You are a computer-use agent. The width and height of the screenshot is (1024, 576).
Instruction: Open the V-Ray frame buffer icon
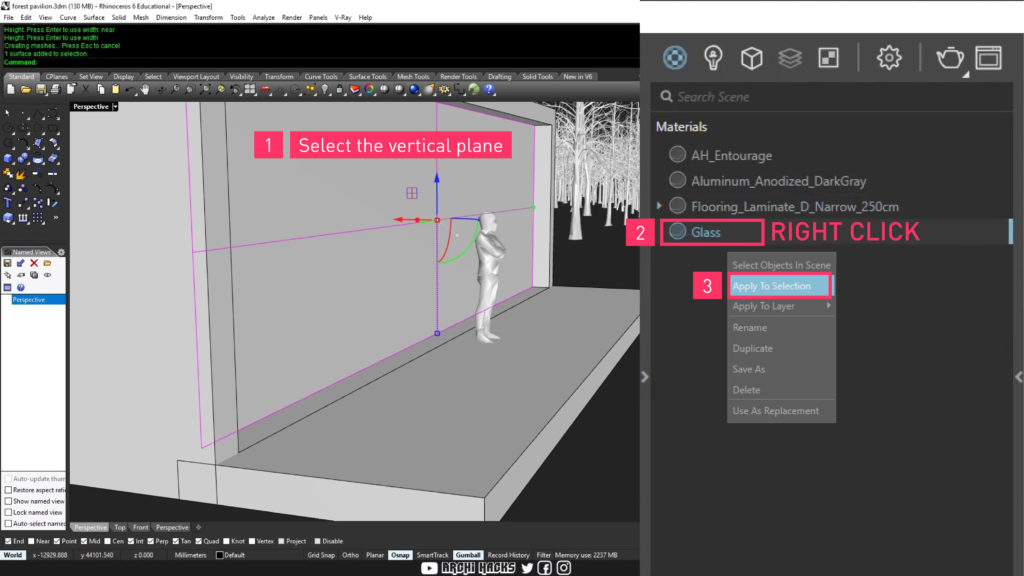pyautogui.click(x=989, y=58)
